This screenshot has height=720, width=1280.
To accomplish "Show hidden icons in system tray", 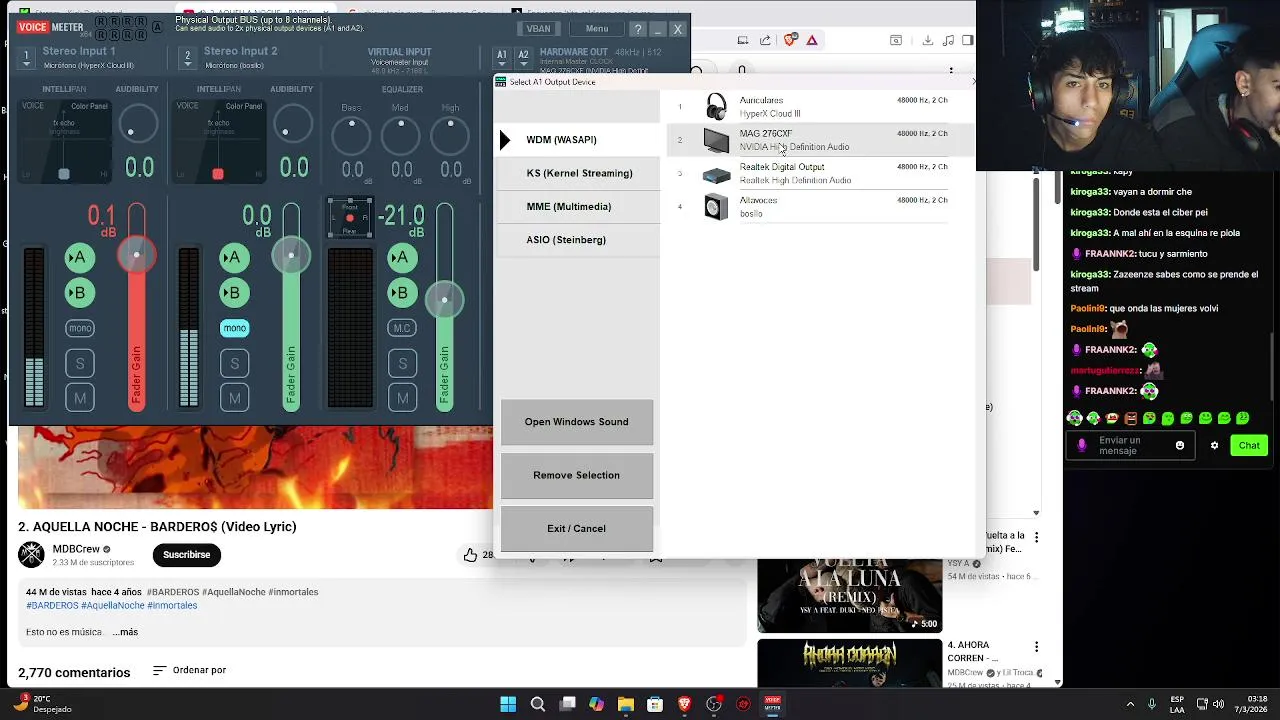I will click(x=1130, y=704).
